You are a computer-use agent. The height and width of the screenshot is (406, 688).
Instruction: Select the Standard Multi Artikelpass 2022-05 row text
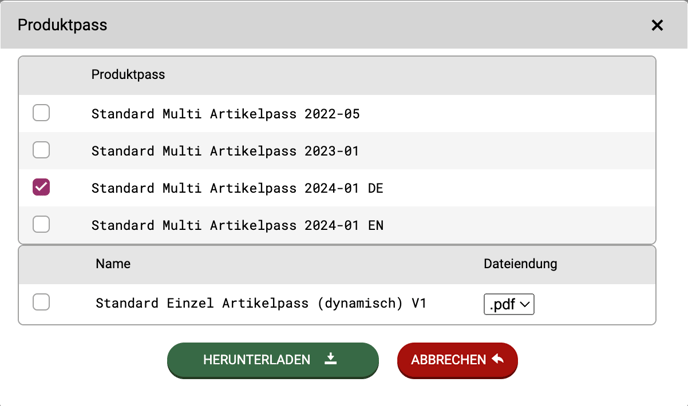point(226,114)
